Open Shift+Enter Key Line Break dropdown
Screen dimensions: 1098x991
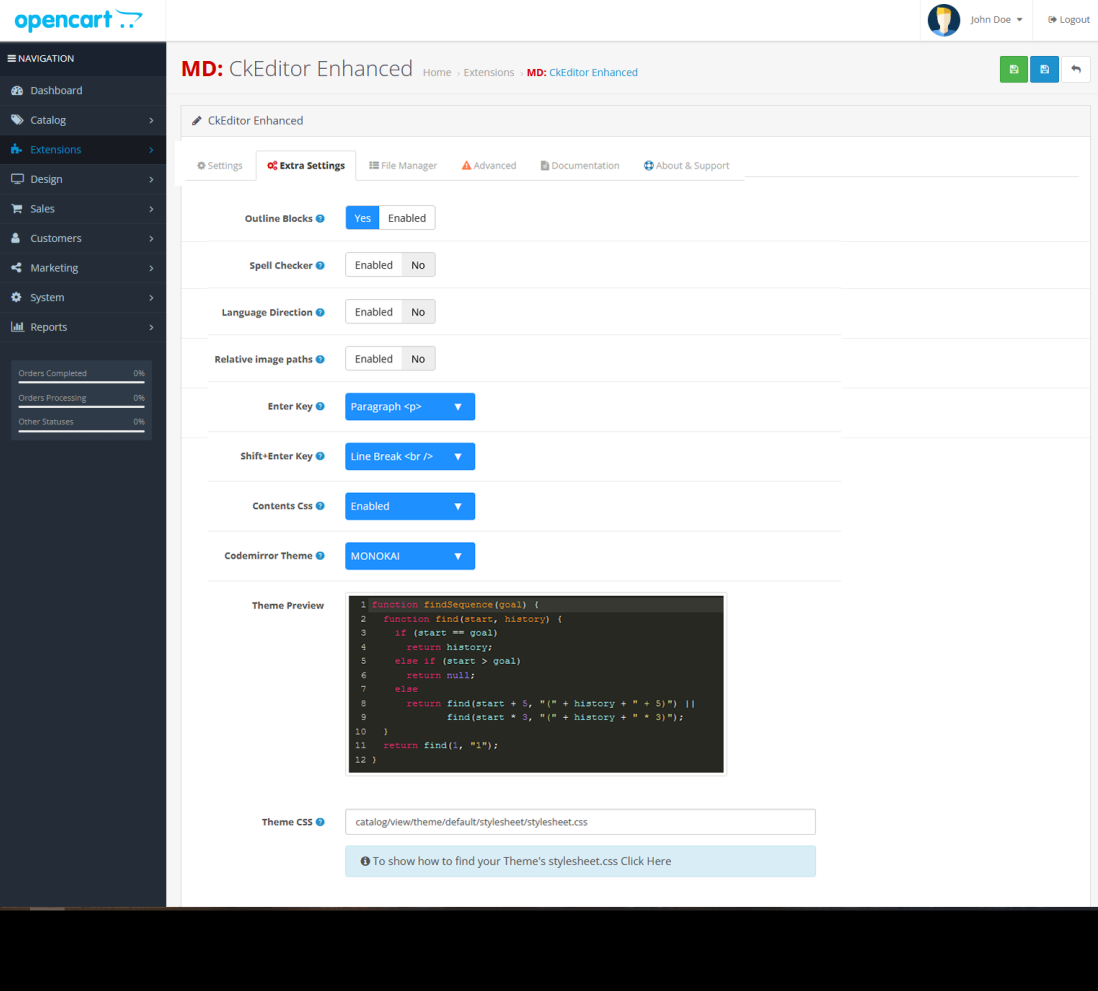point(410,457)
